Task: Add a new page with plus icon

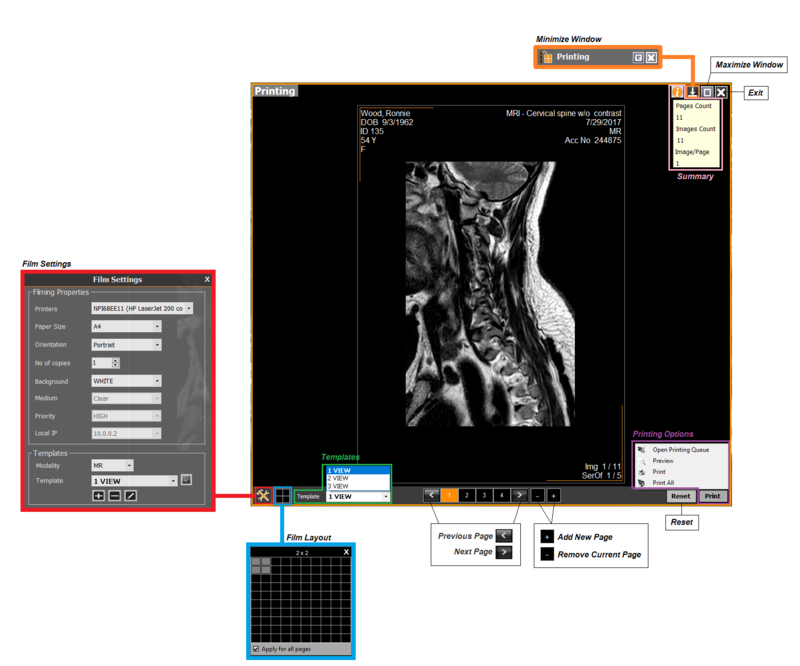Action: (553, 495)
